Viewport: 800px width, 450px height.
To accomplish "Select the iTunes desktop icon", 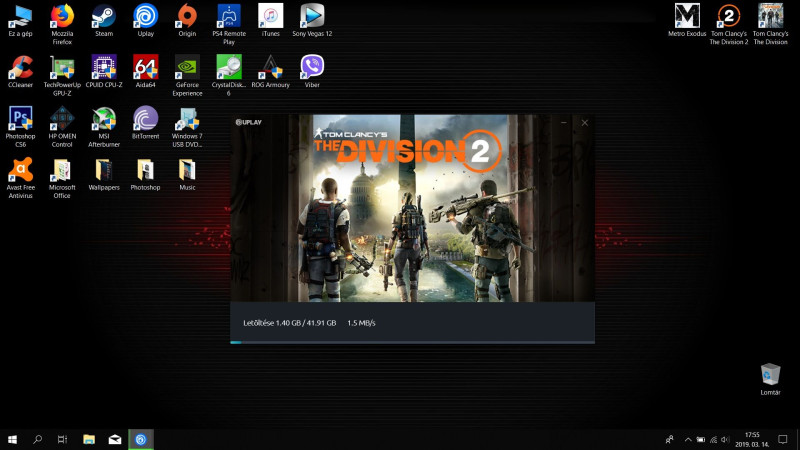I will click(x=270, y=21).
